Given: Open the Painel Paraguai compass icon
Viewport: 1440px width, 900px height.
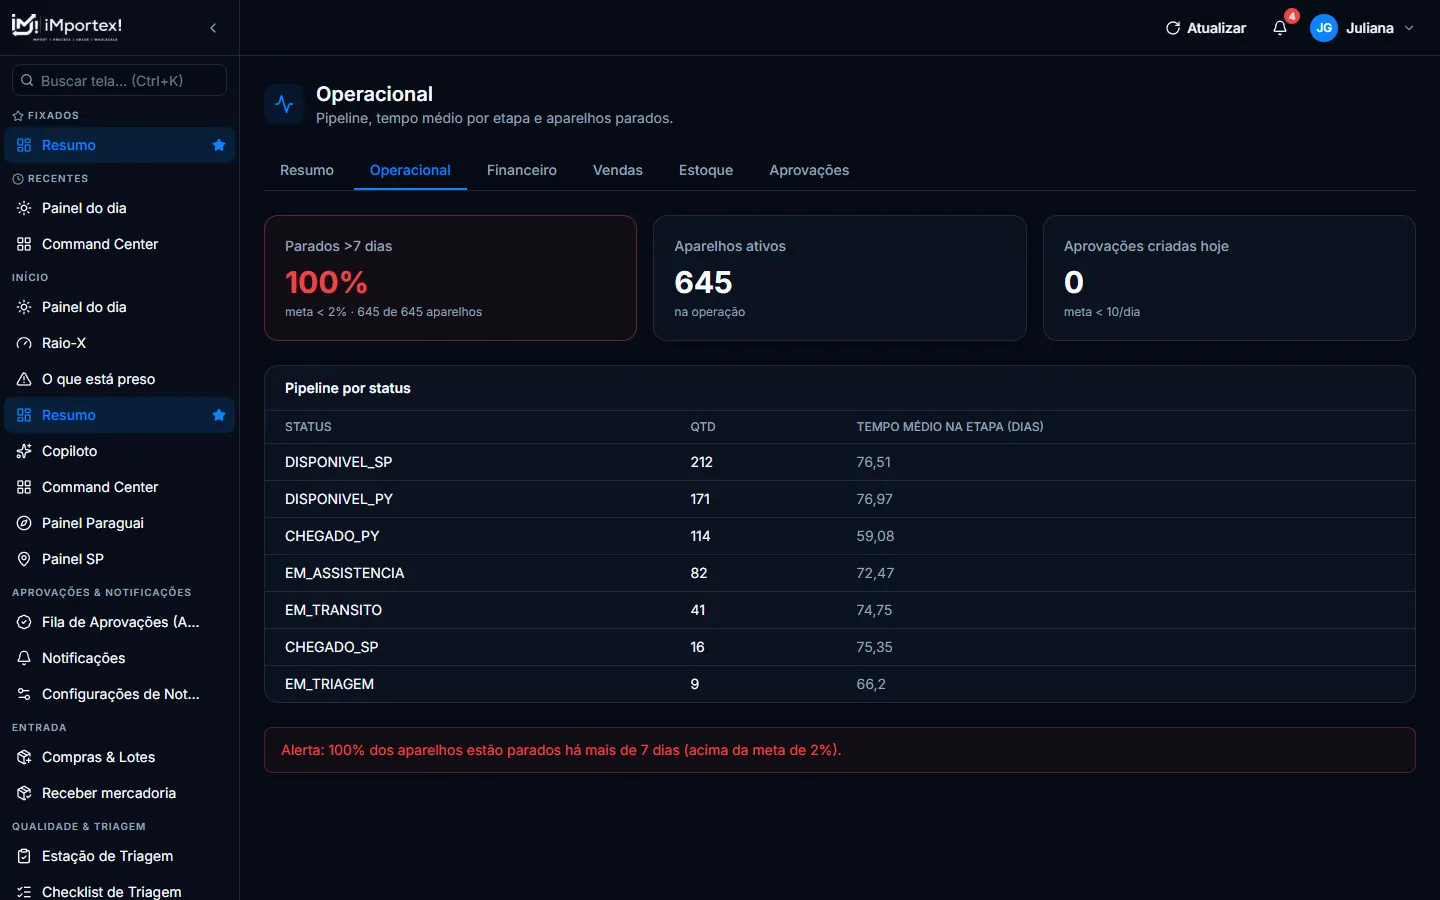Looking at the screenshot, I should coord(24,523).
